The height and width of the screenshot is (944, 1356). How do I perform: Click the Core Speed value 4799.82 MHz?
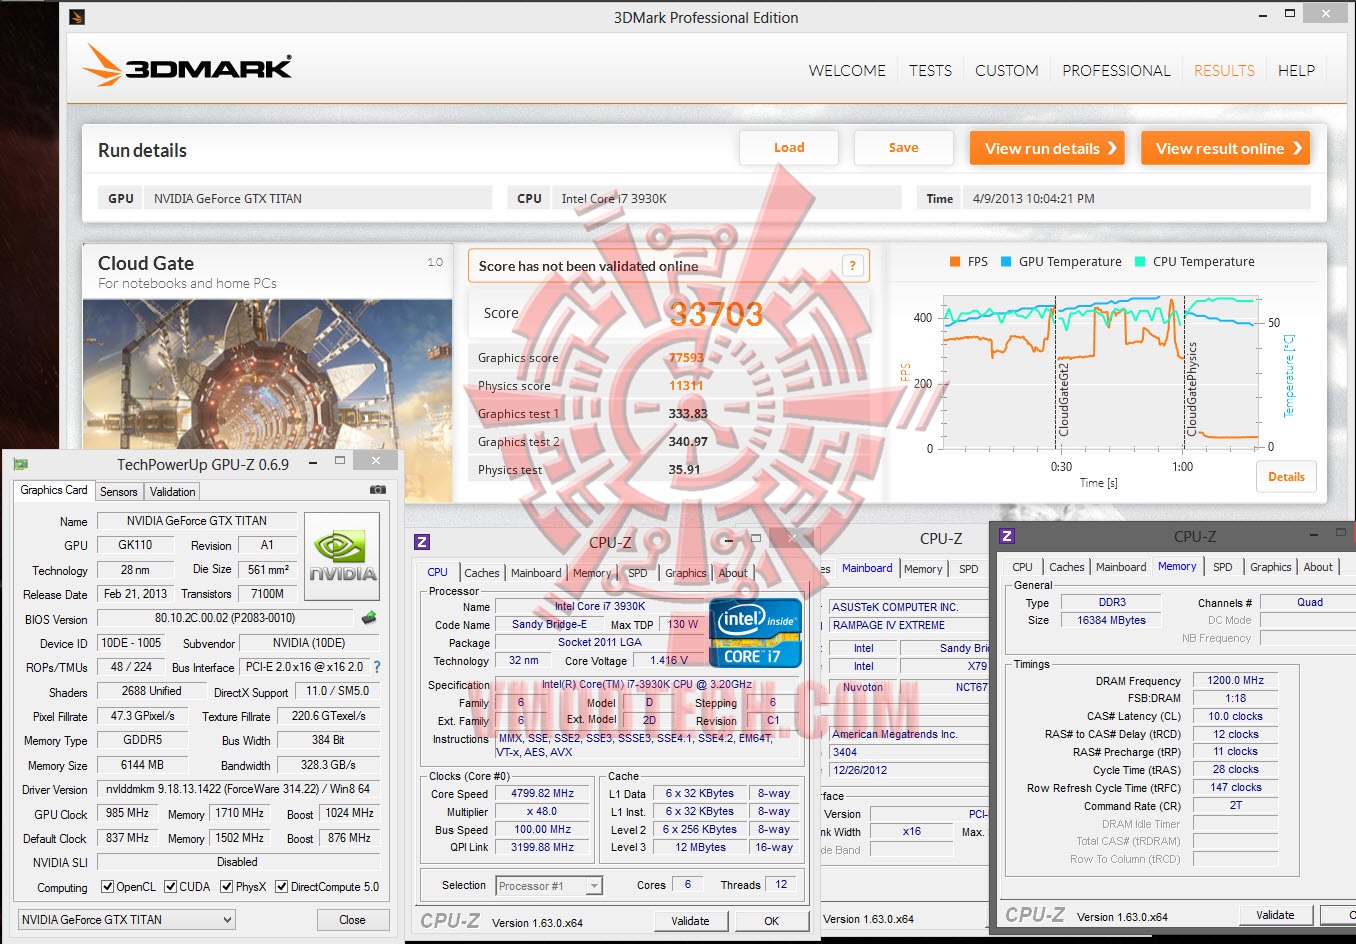click(543, 794)
